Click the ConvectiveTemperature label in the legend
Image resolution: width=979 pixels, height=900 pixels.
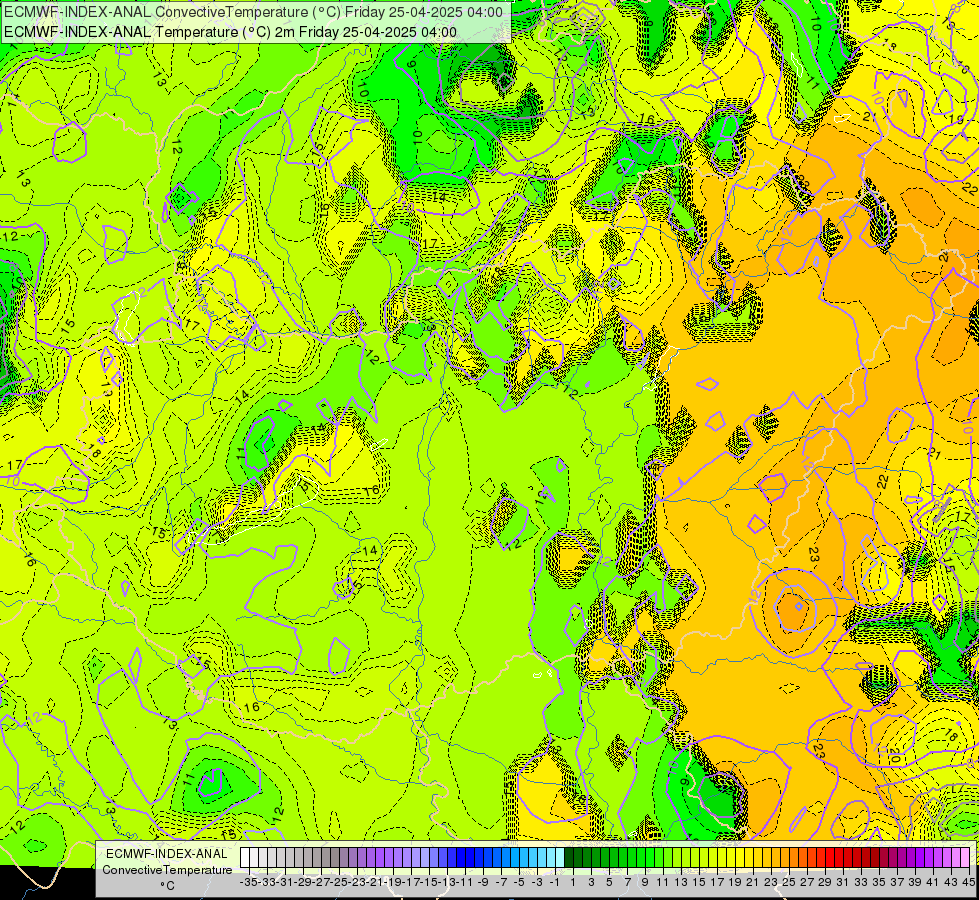click(x=167, y=870)
